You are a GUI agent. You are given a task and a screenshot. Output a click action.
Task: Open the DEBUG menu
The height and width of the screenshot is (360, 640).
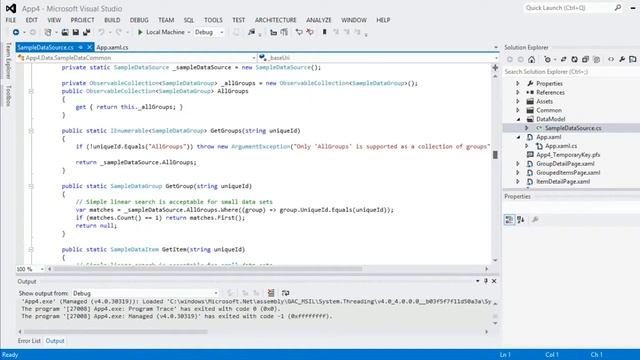(139, 20)
